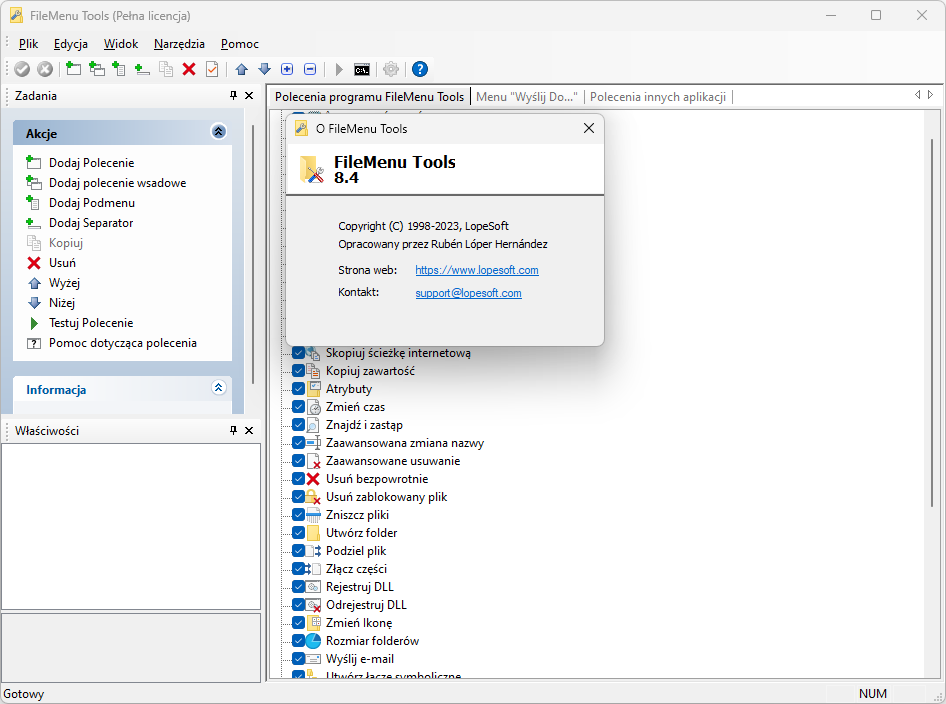The image size is (946, 704).
Task: Click the command list vertical scrollbar
Action: (932, 323)
